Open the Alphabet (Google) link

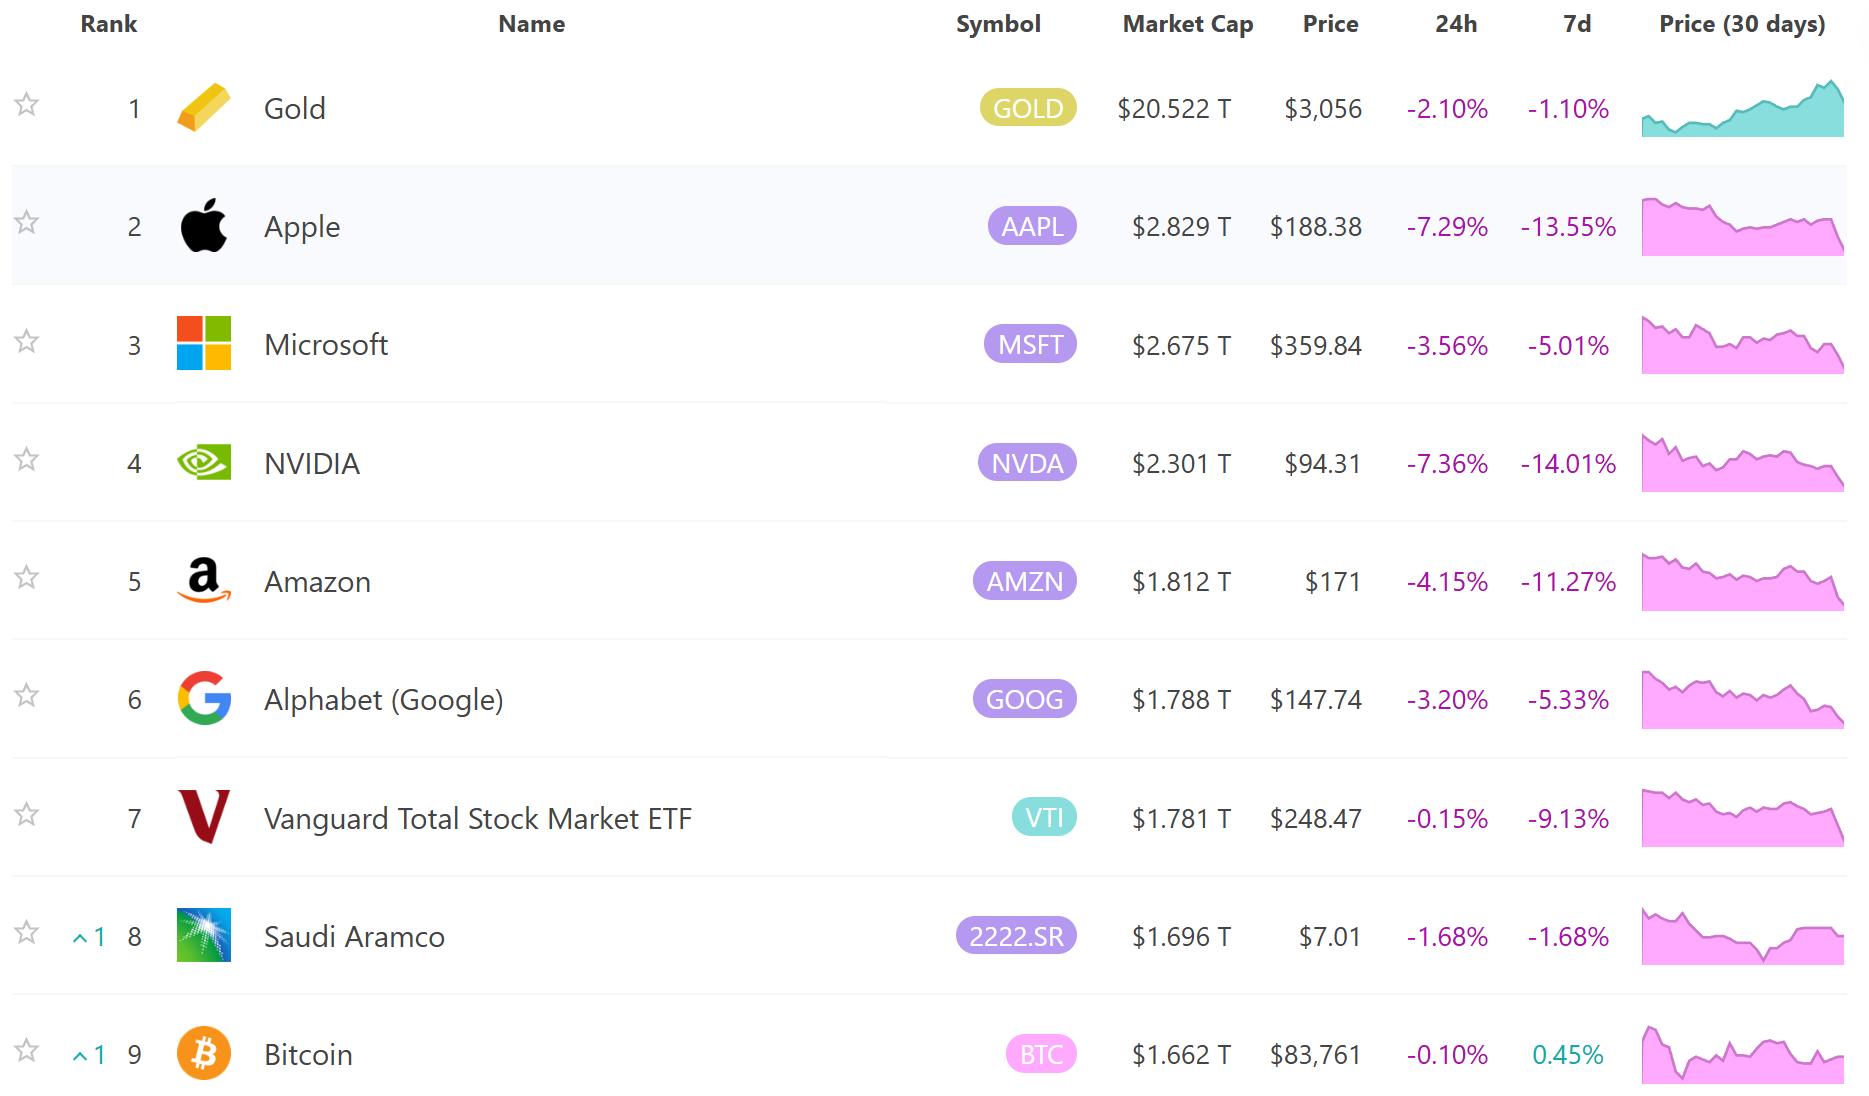click(x=384, y=700)
